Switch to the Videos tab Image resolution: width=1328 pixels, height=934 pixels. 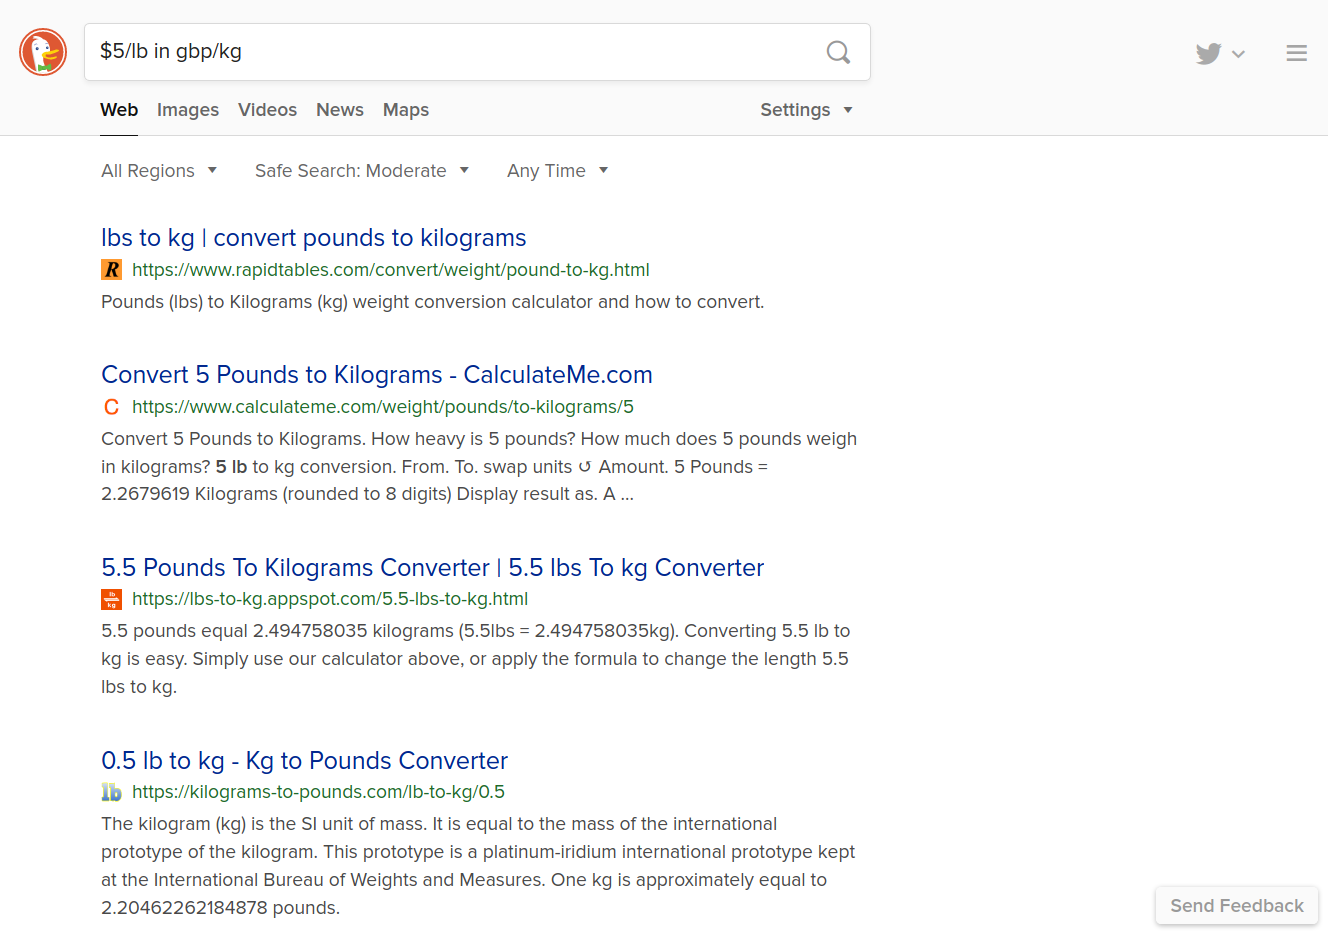(267, 110)
